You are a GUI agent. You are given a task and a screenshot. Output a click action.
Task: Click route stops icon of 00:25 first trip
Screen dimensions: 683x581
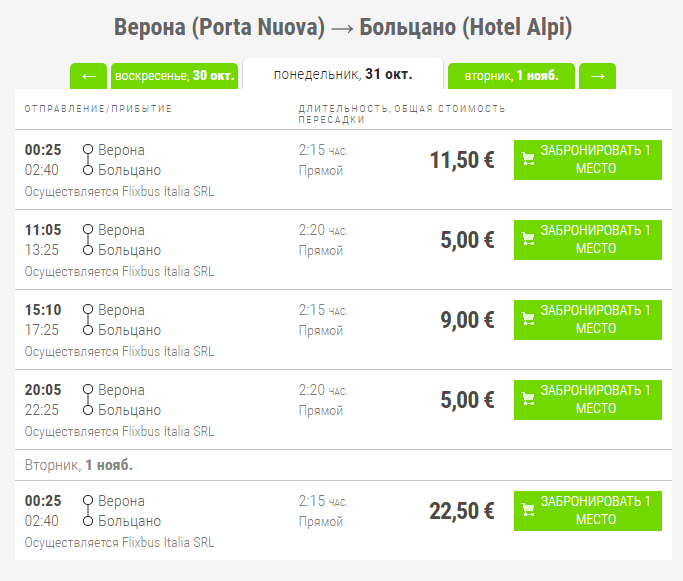pyautogui.click(x=88, y=160)
